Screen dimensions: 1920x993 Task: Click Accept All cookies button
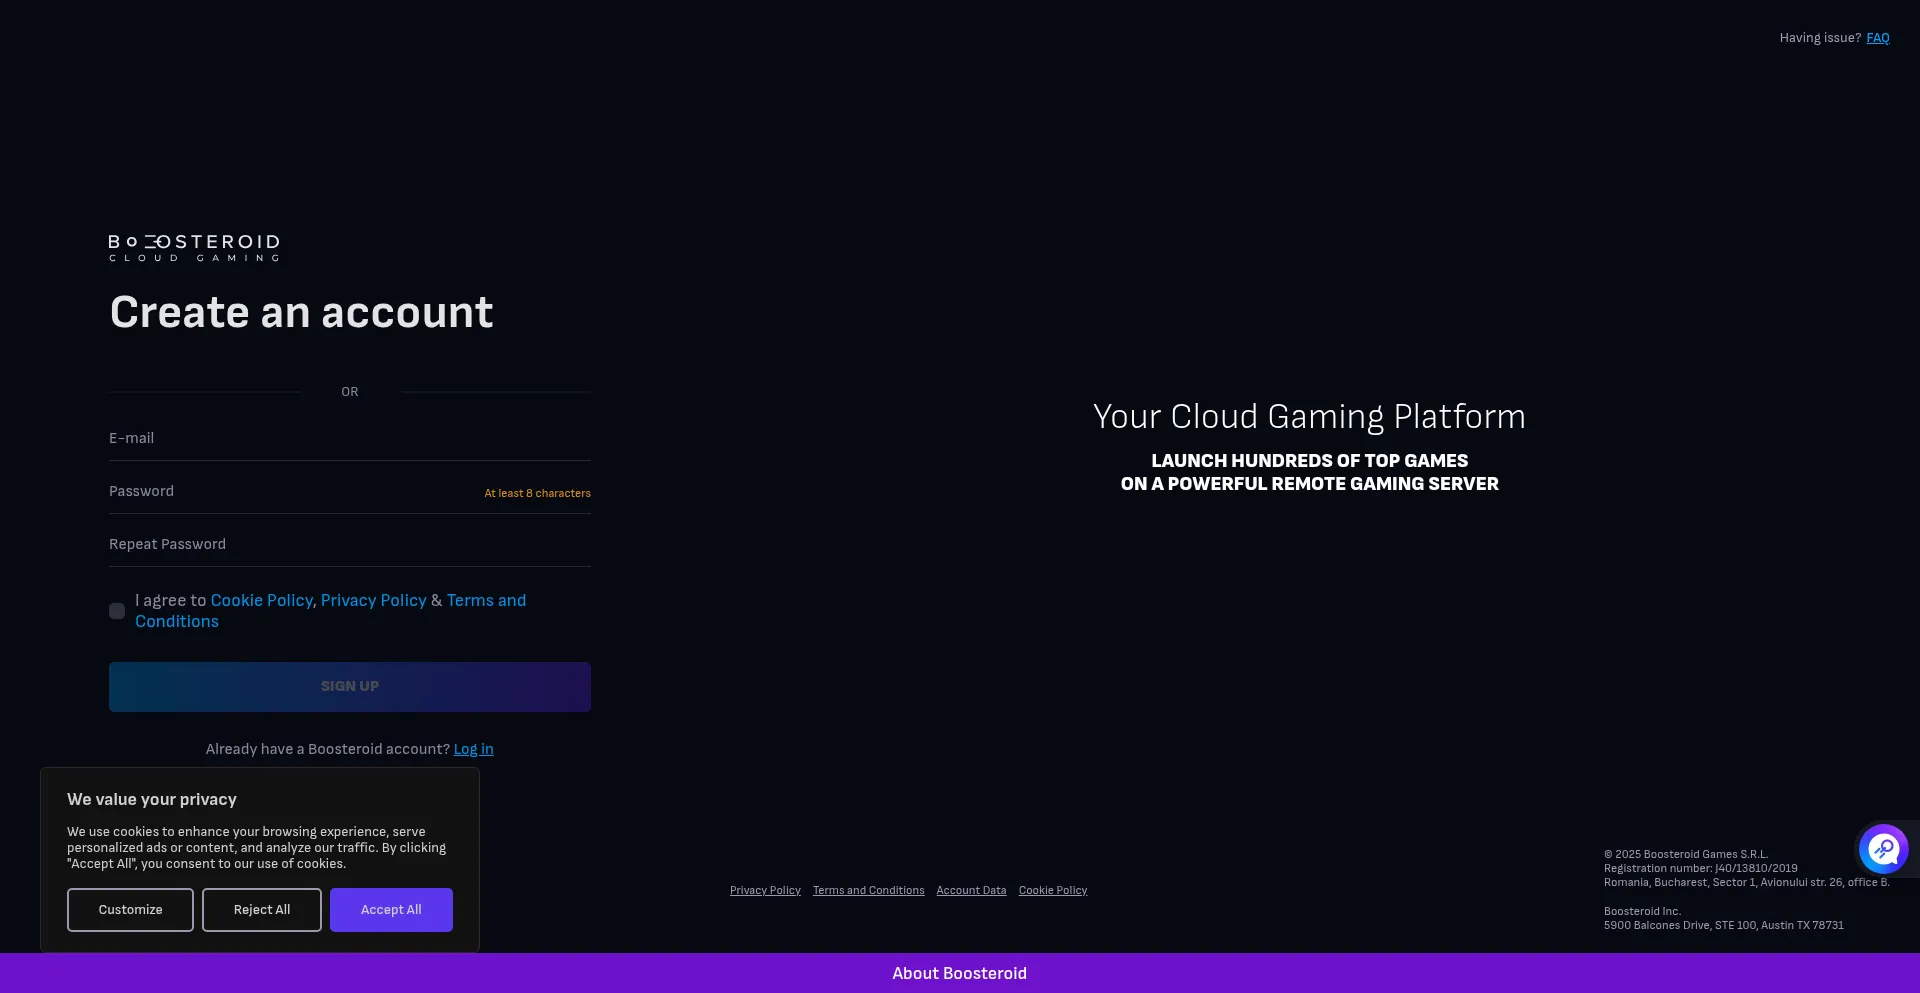[x=391, y=910]
